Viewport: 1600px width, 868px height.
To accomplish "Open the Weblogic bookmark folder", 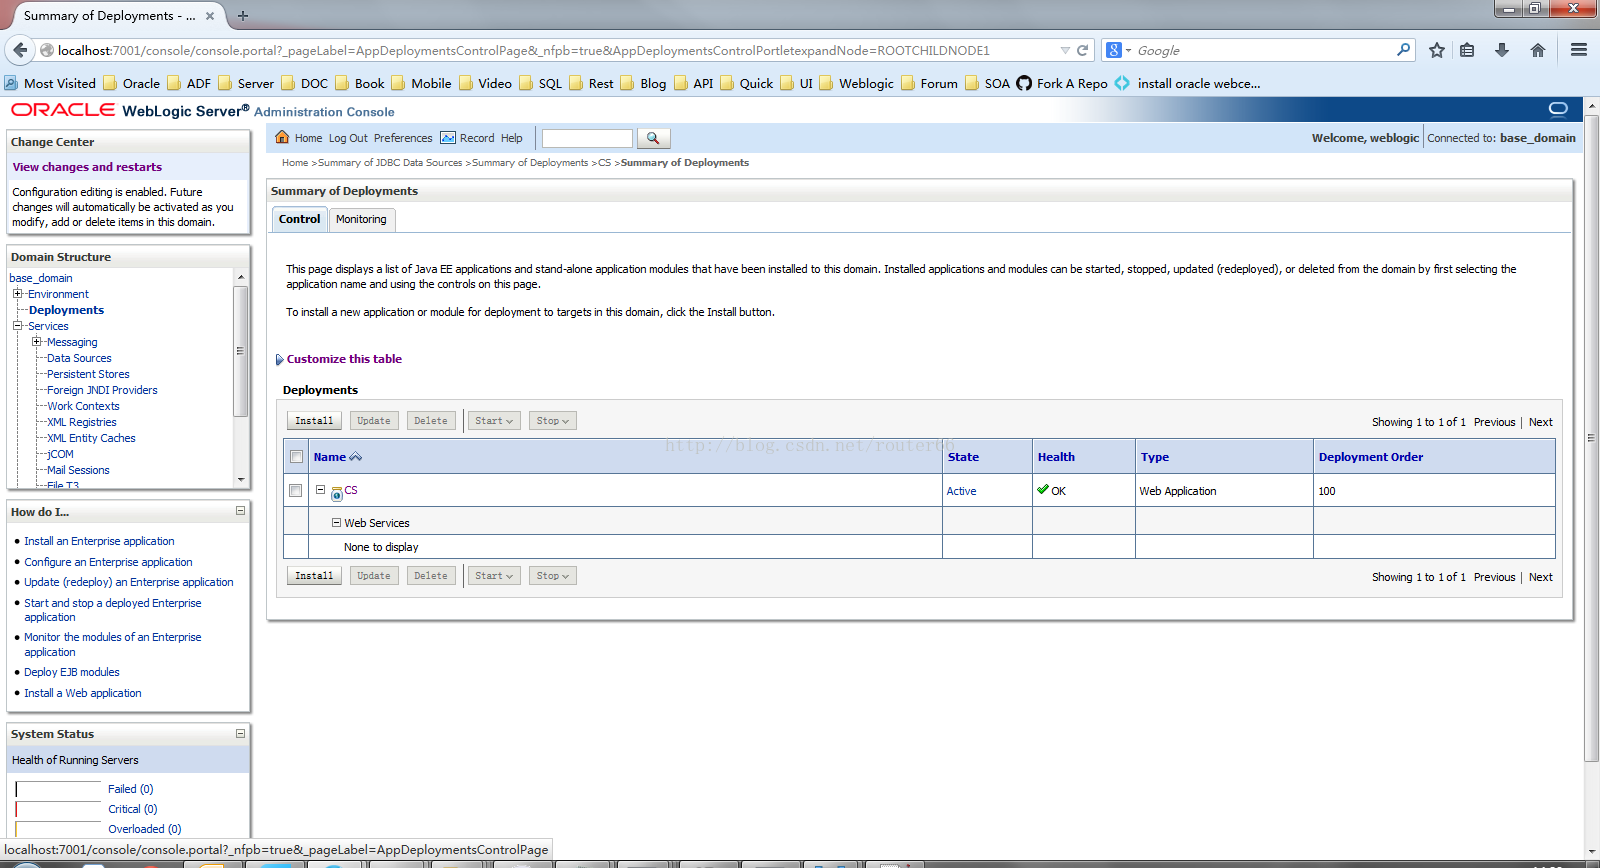I will [856, 83].
